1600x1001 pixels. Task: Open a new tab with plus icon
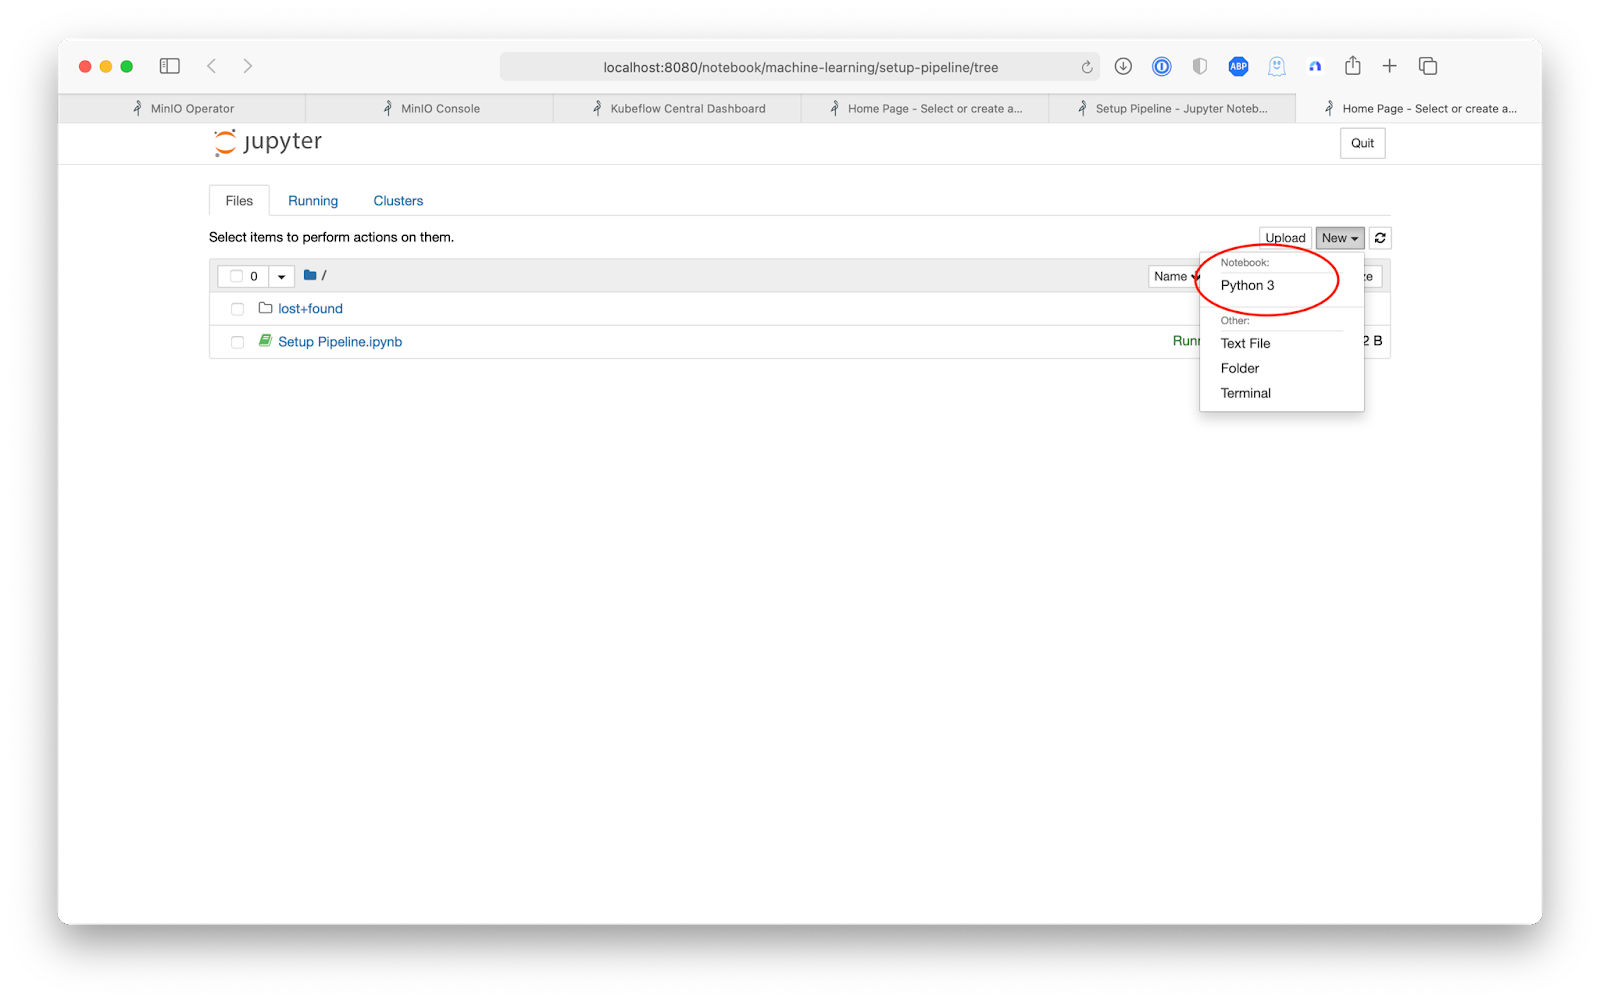click(x=1389, y=66)
